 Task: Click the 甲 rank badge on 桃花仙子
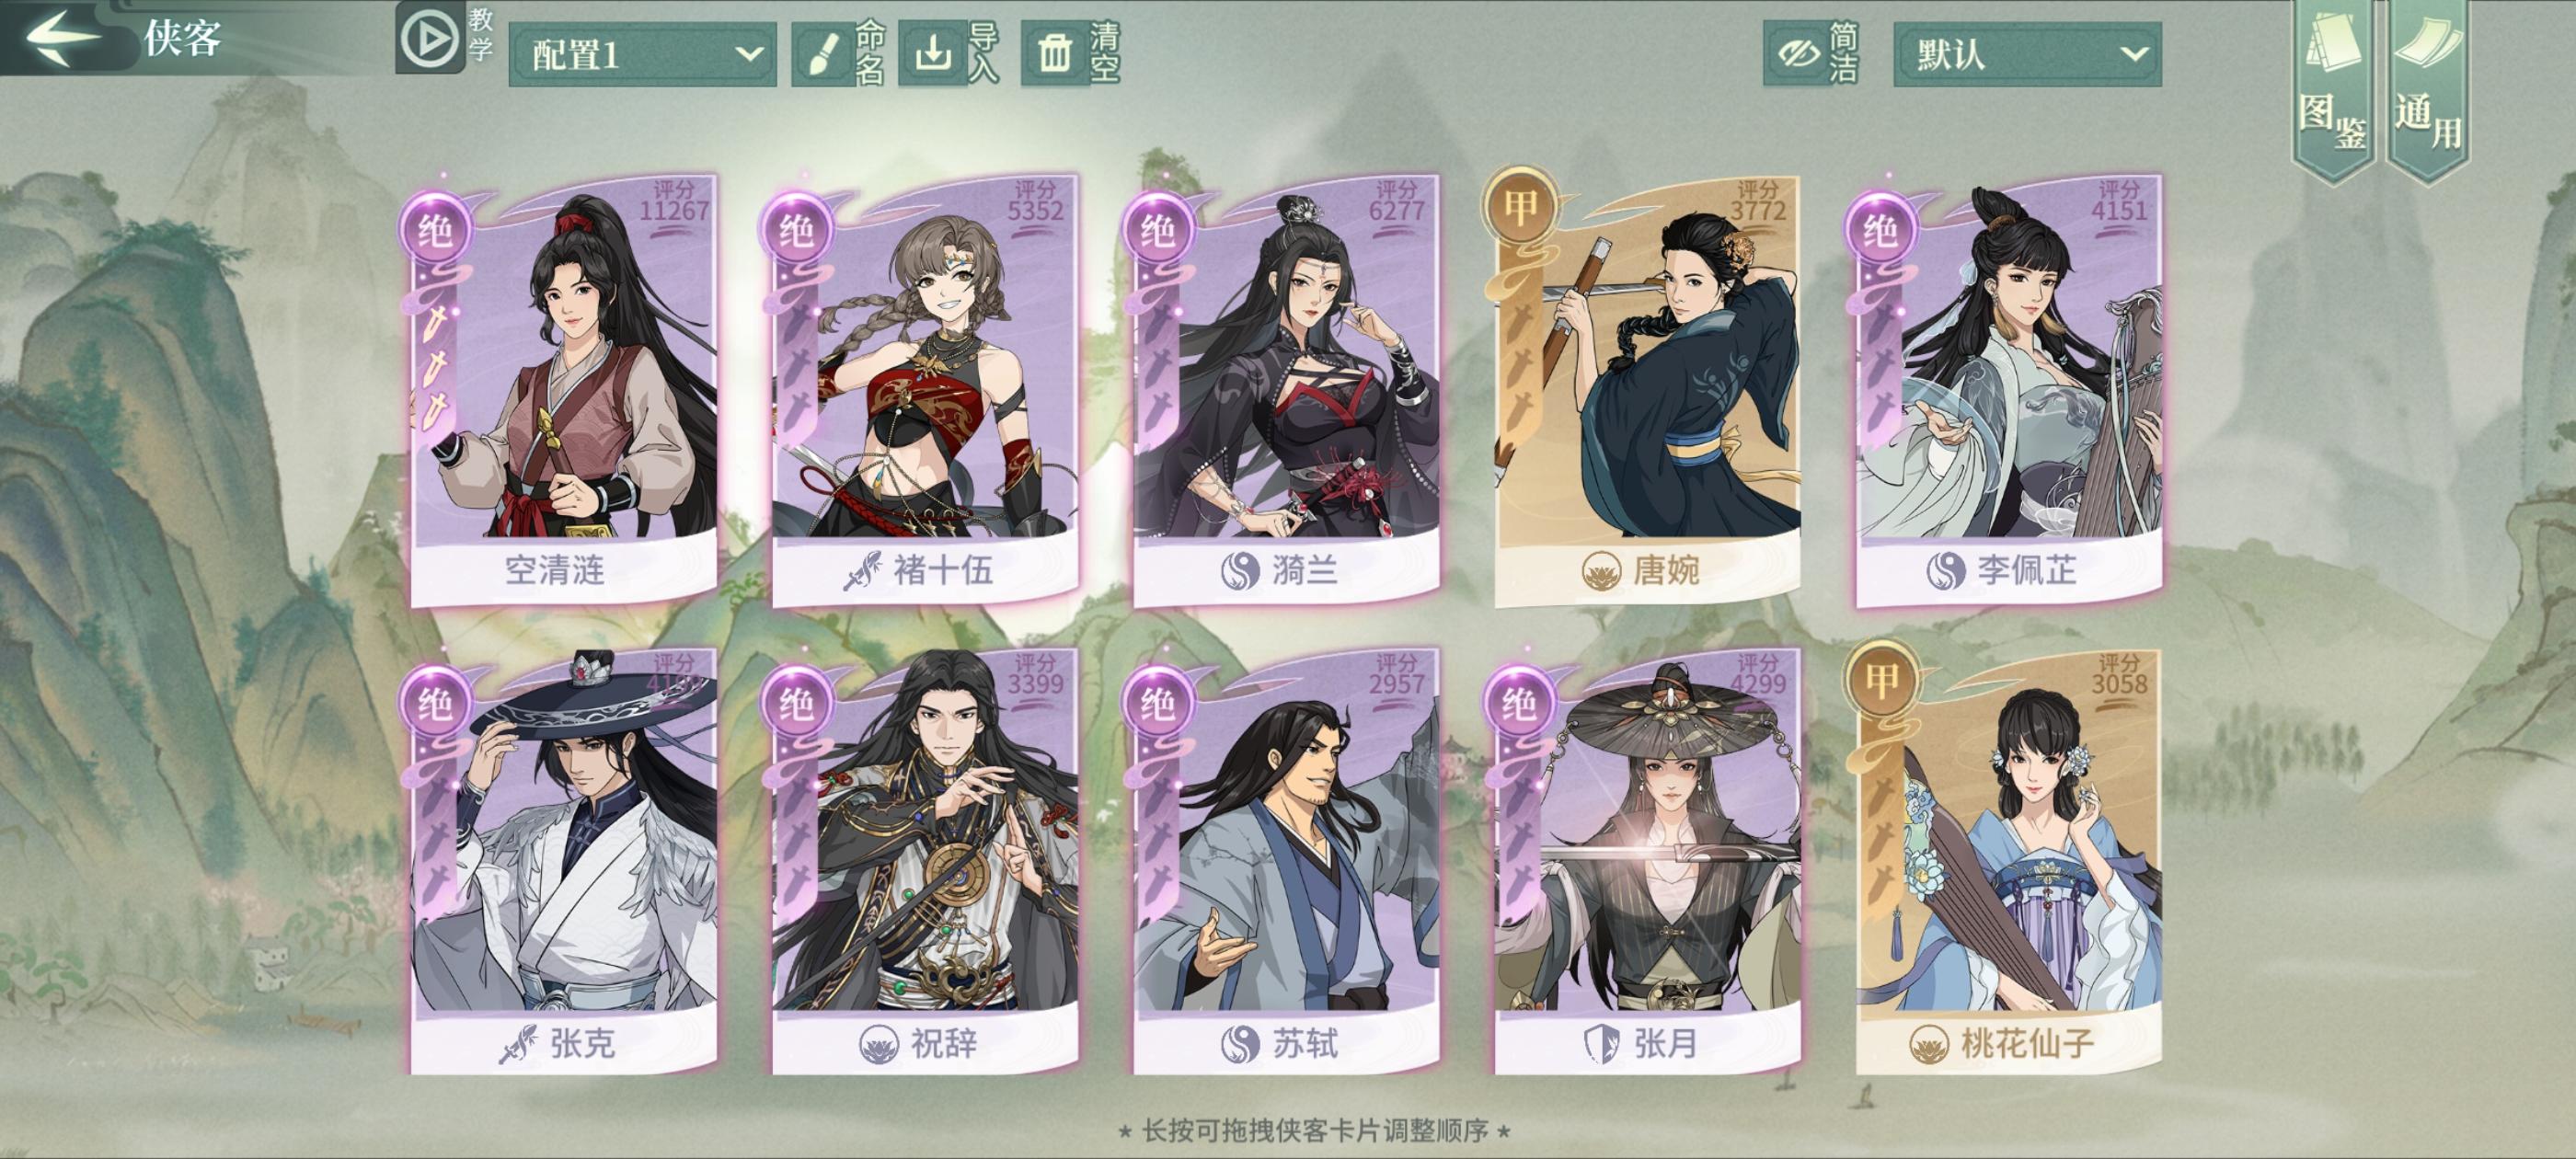point(1882,681)
